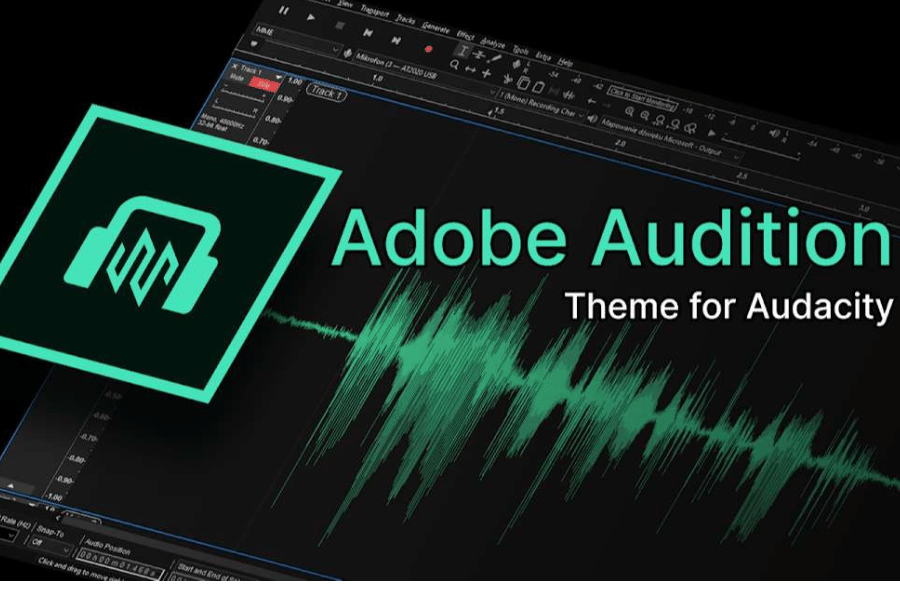Hit the red Record button
Image resolution: width=900 pixels, height=600 pixels.
pyautogui.click(x=428, y=47)
